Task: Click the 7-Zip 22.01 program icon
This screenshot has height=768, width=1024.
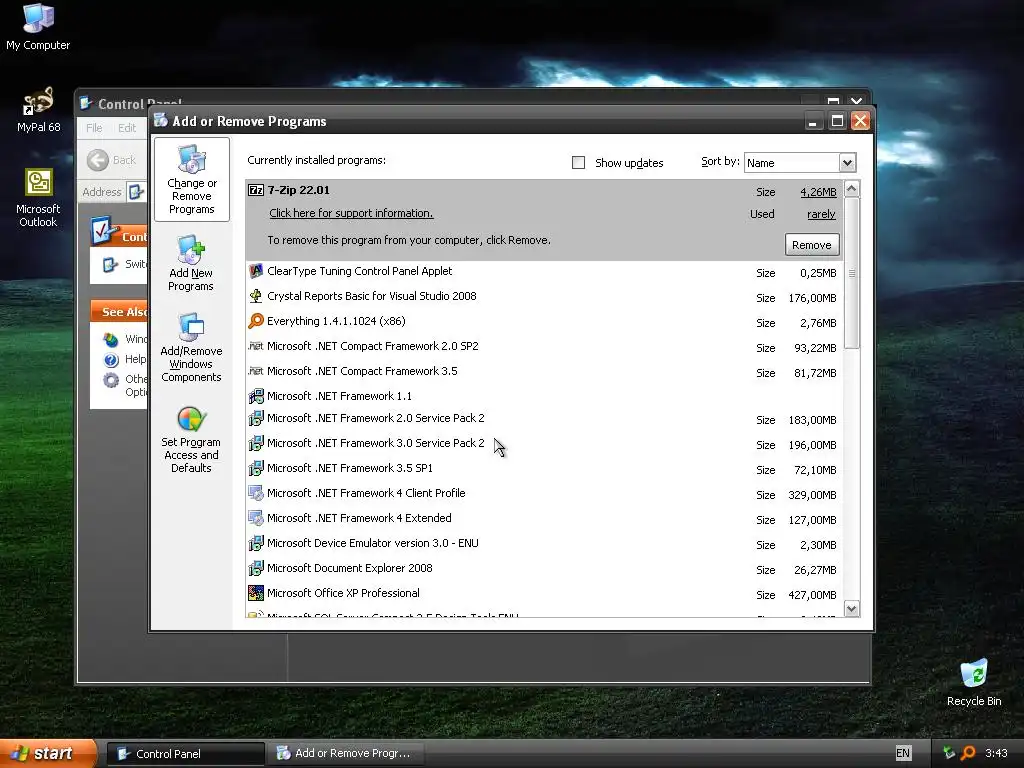Action: (x=256, y=190)
